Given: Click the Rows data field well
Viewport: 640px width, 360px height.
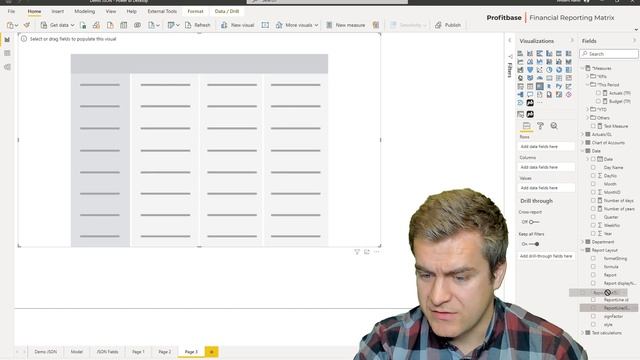Looking at the screenshot, I should tap(546, 146).
